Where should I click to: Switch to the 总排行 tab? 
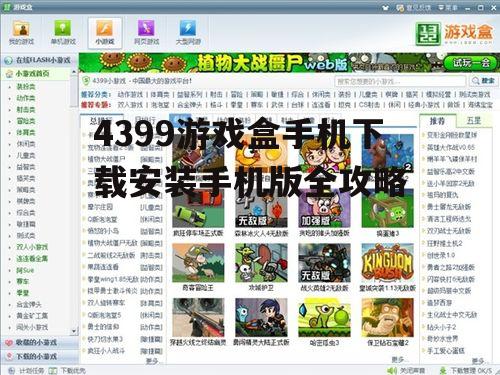click(101, 121)
